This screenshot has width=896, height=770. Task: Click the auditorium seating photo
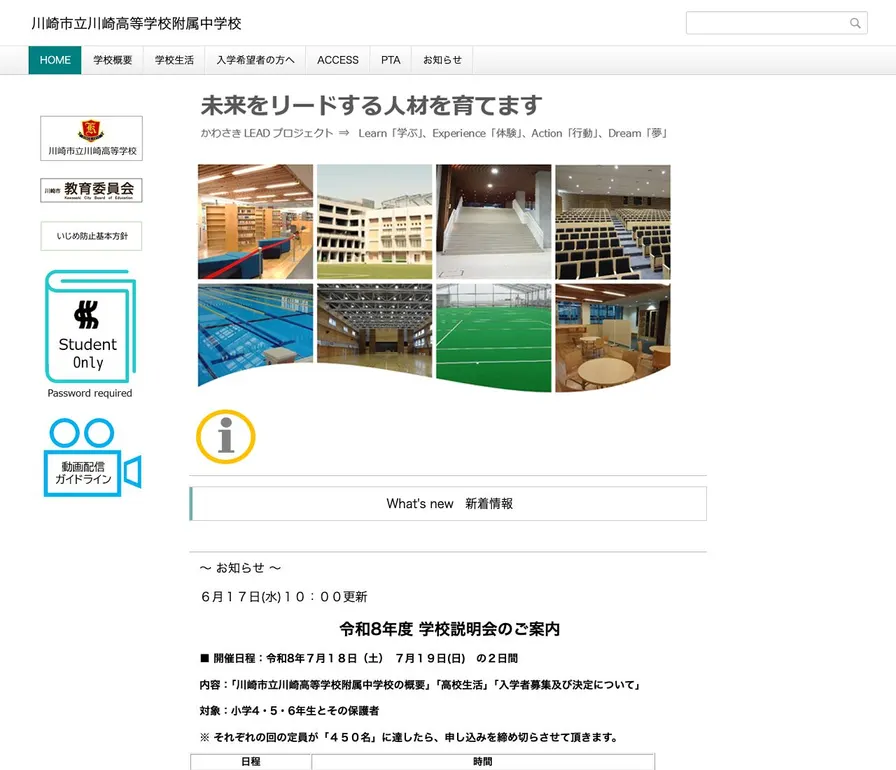pyautogui.click(x=613, y=222)
